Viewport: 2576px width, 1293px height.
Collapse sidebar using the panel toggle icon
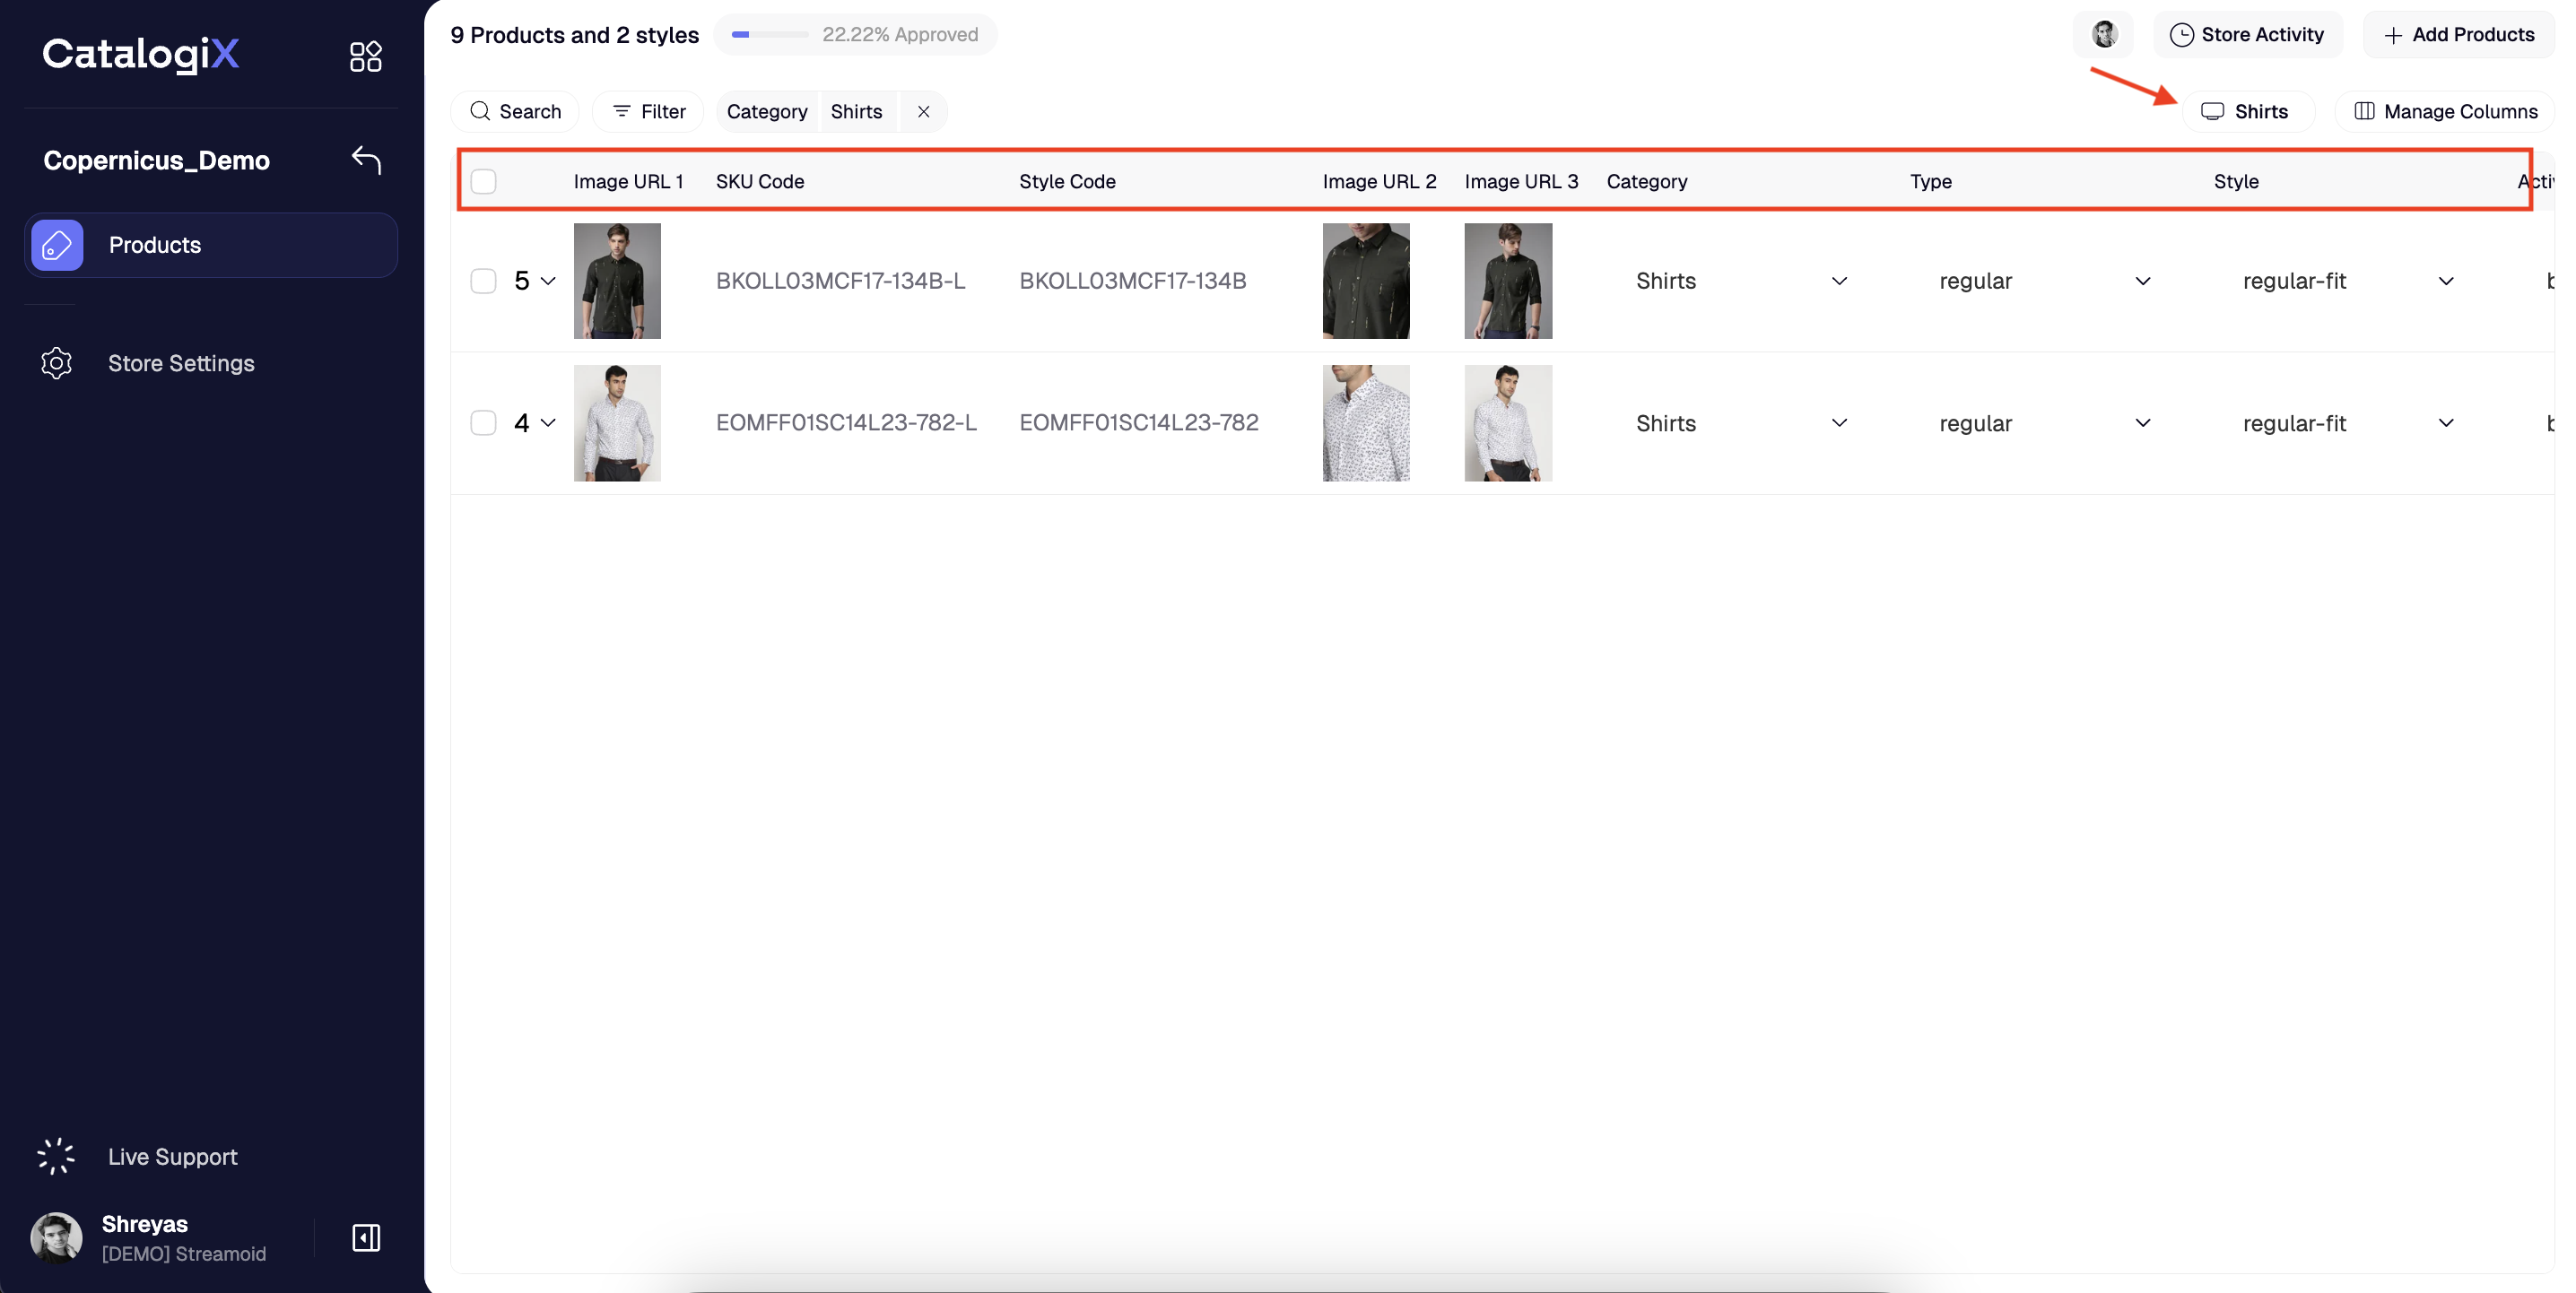(366, 1238)
